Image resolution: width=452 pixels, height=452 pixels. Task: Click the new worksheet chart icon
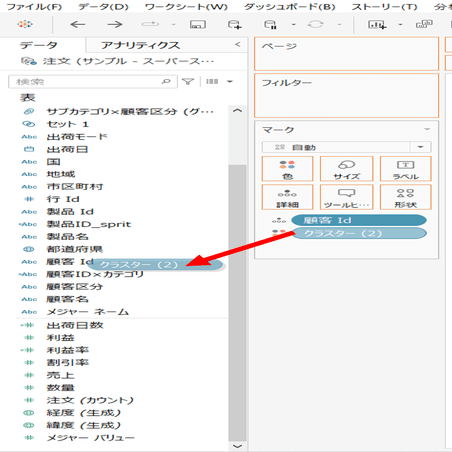click(x=377, y=24)
